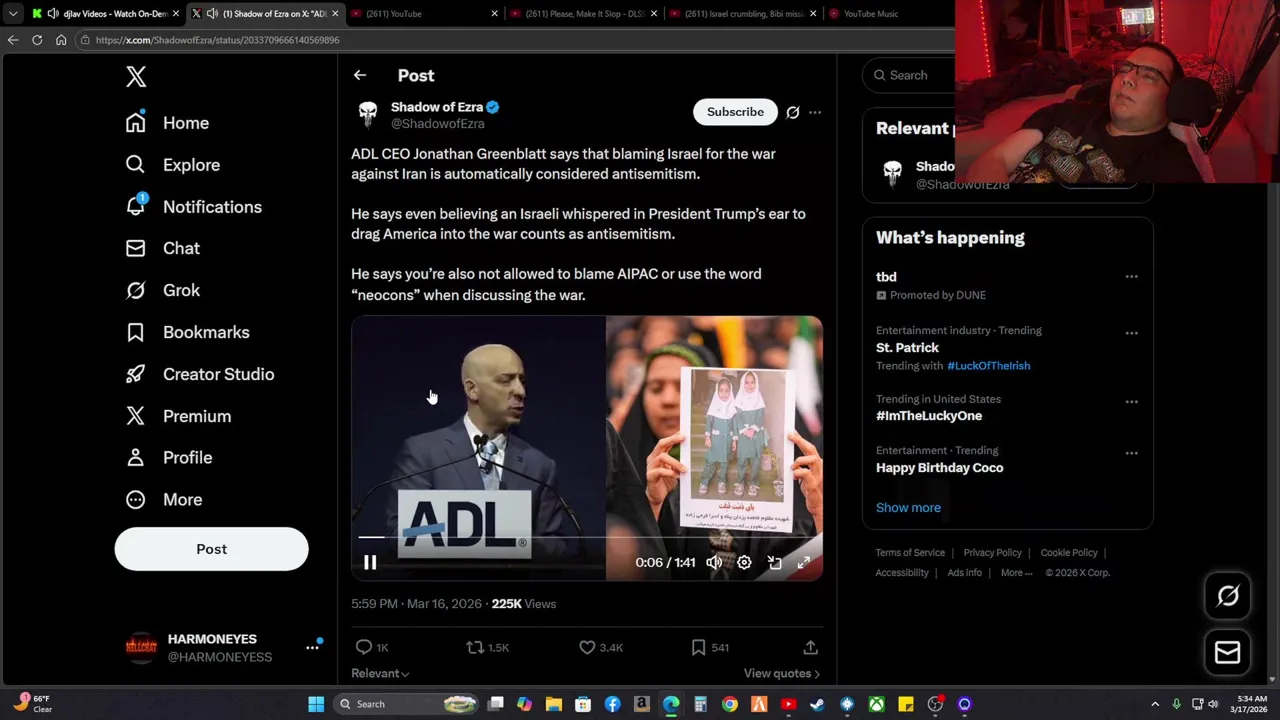Click the large Post button
1280x720 pixels.
211,549
